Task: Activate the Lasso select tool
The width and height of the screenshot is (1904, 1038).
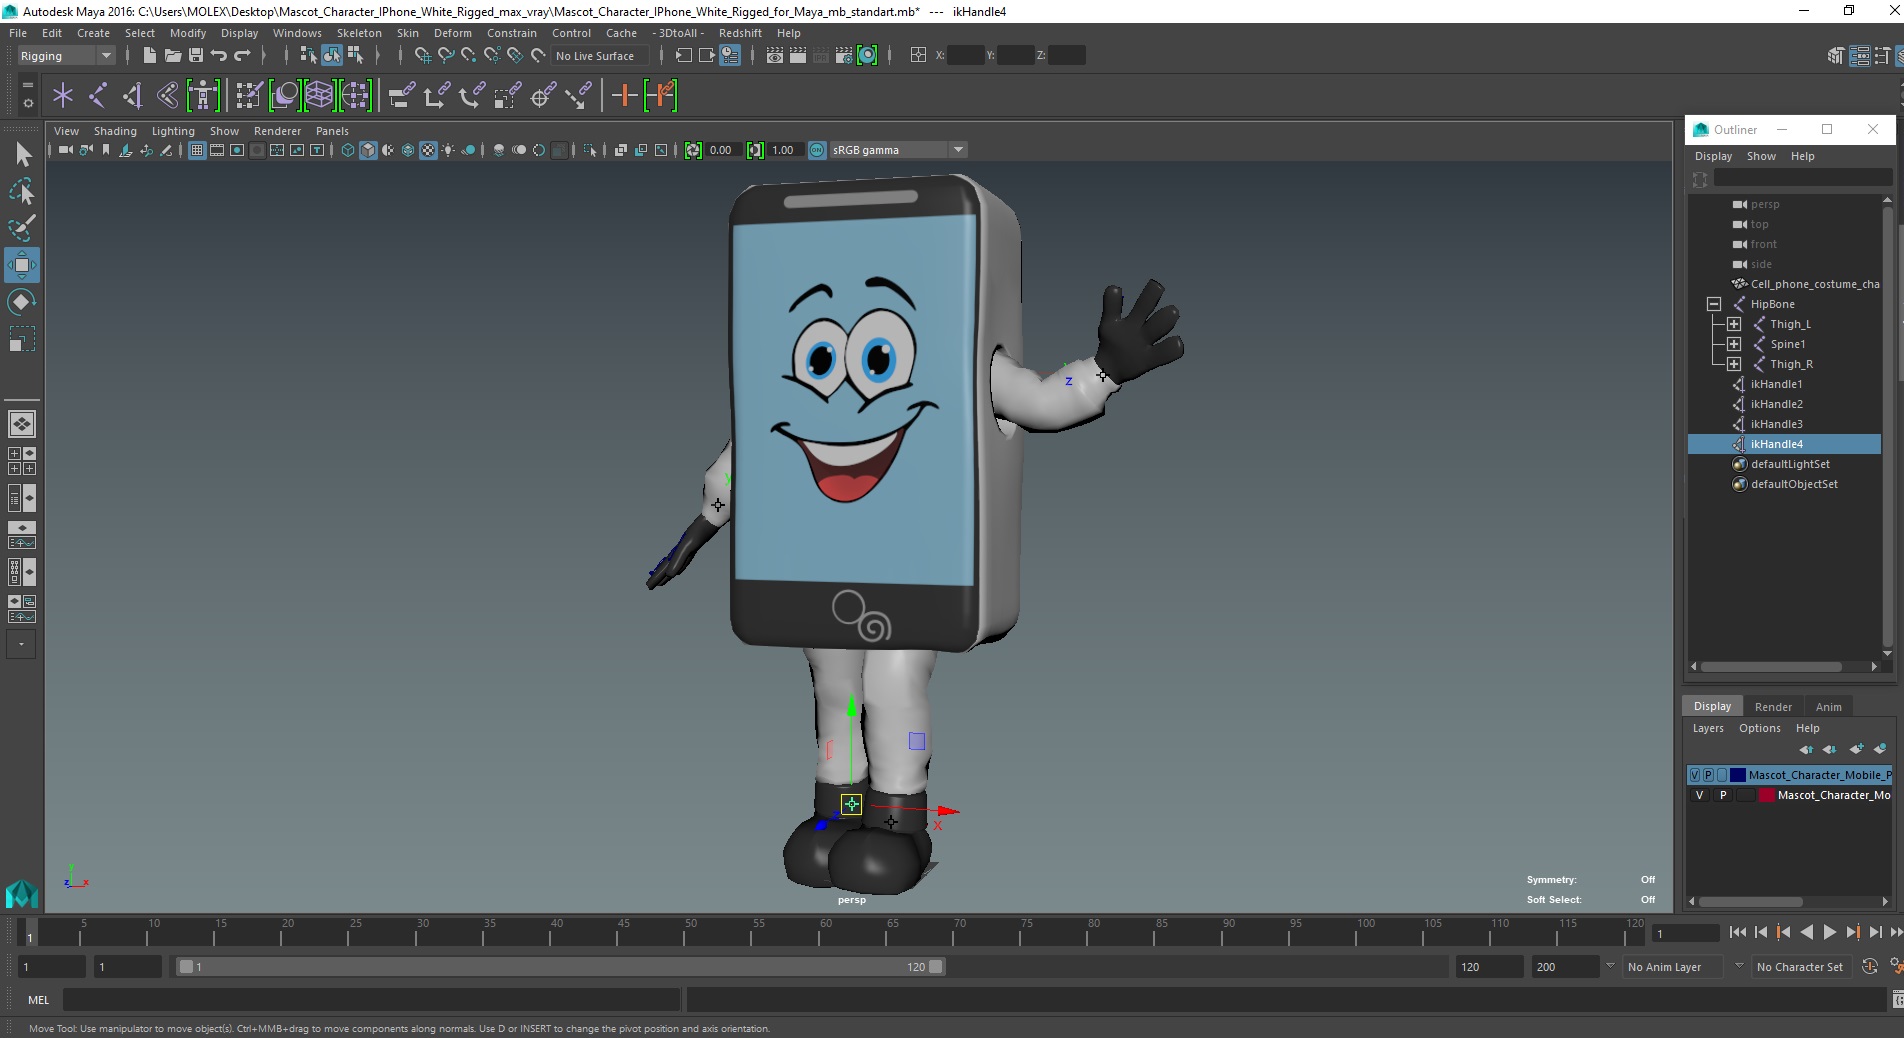Action: 22,191
